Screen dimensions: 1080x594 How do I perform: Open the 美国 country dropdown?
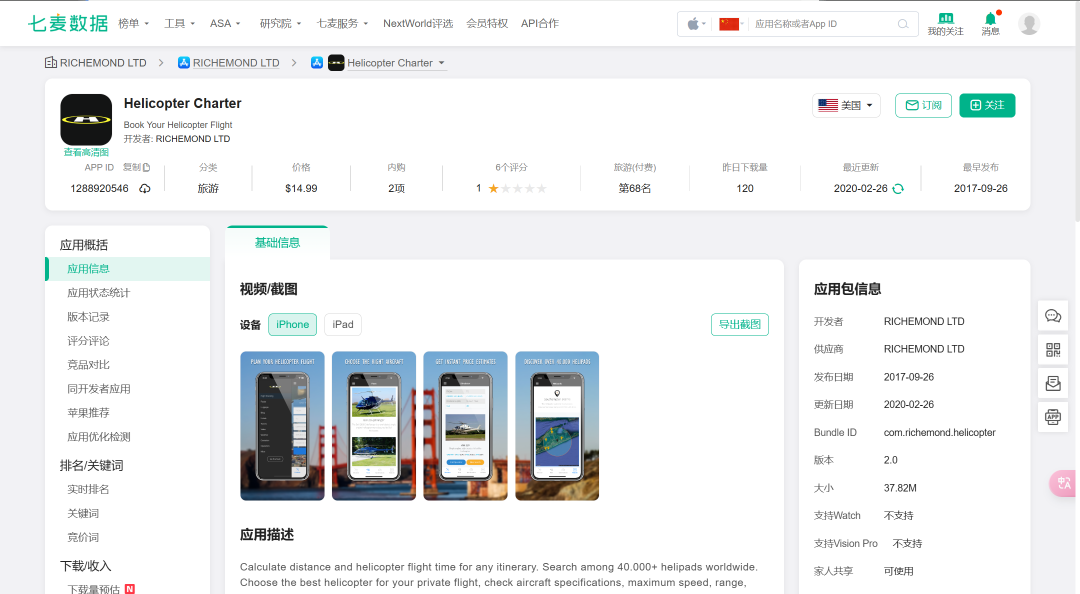(847, 105)
